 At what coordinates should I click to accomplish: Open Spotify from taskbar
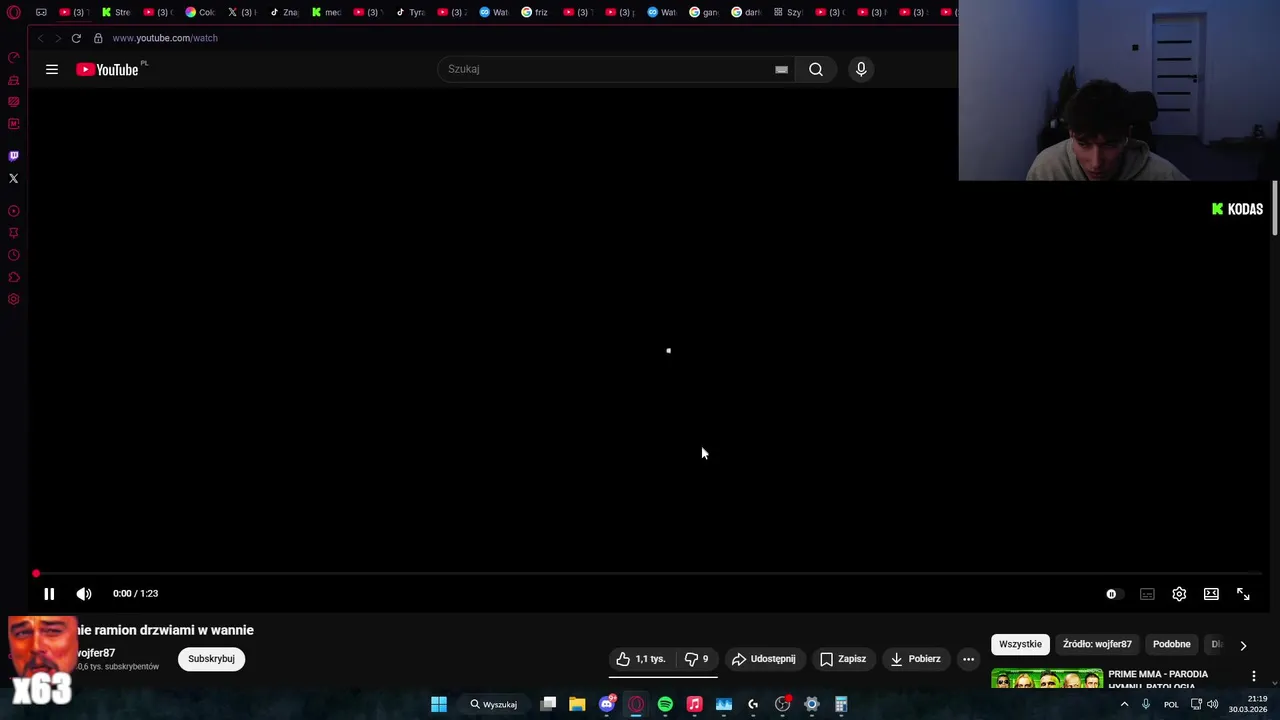tap(665, 704)
